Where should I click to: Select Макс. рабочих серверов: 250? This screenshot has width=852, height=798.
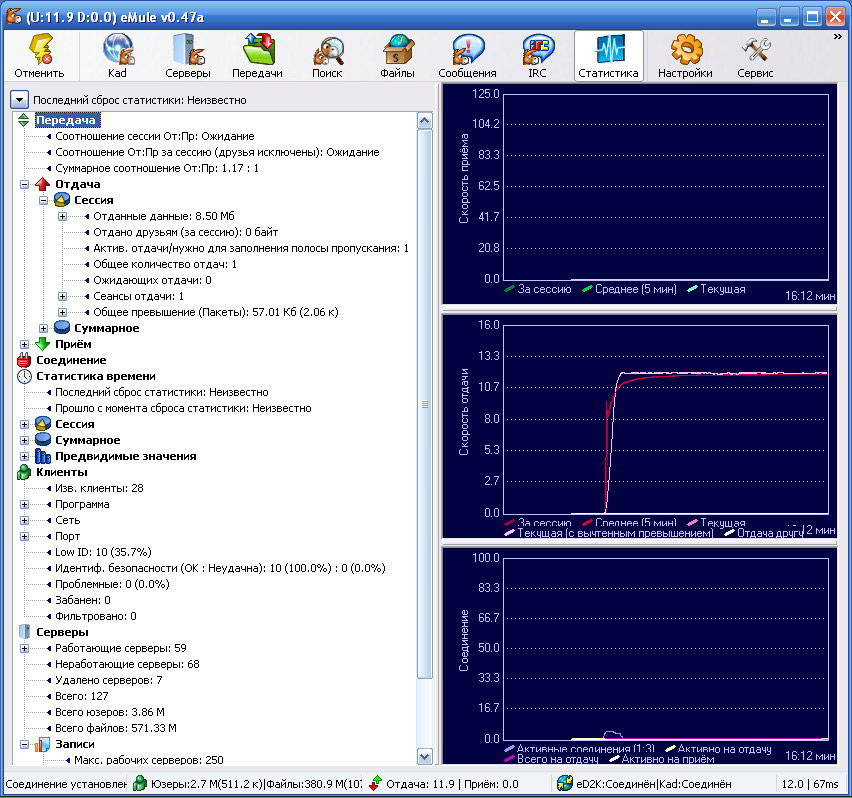point(148,760)
